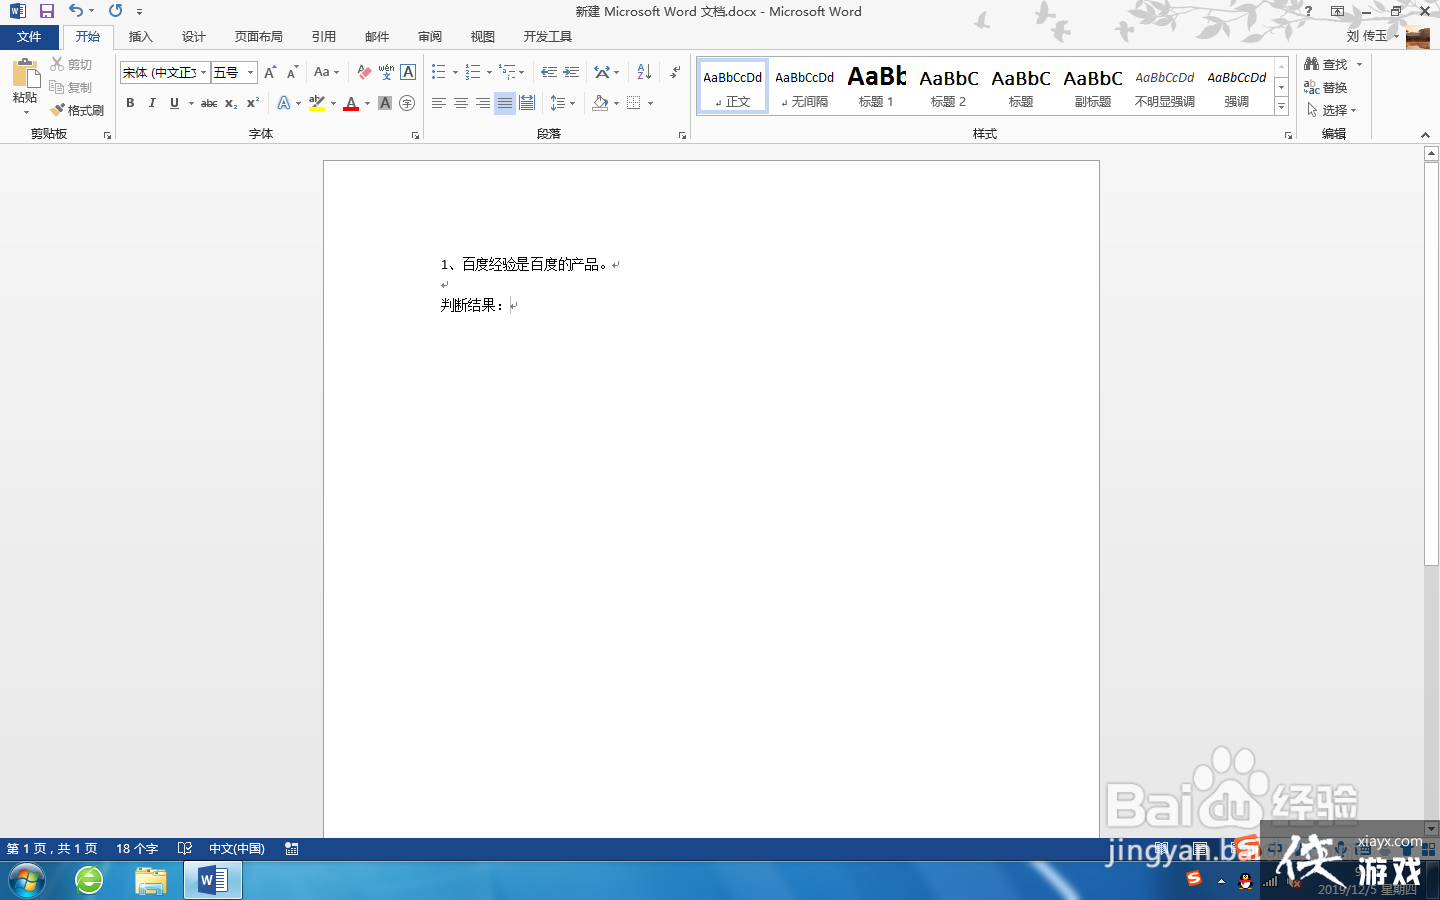Switch to the Design (设计) tab
The height and width of the screenshot is (900, 1440).
[x=194, y=37]
